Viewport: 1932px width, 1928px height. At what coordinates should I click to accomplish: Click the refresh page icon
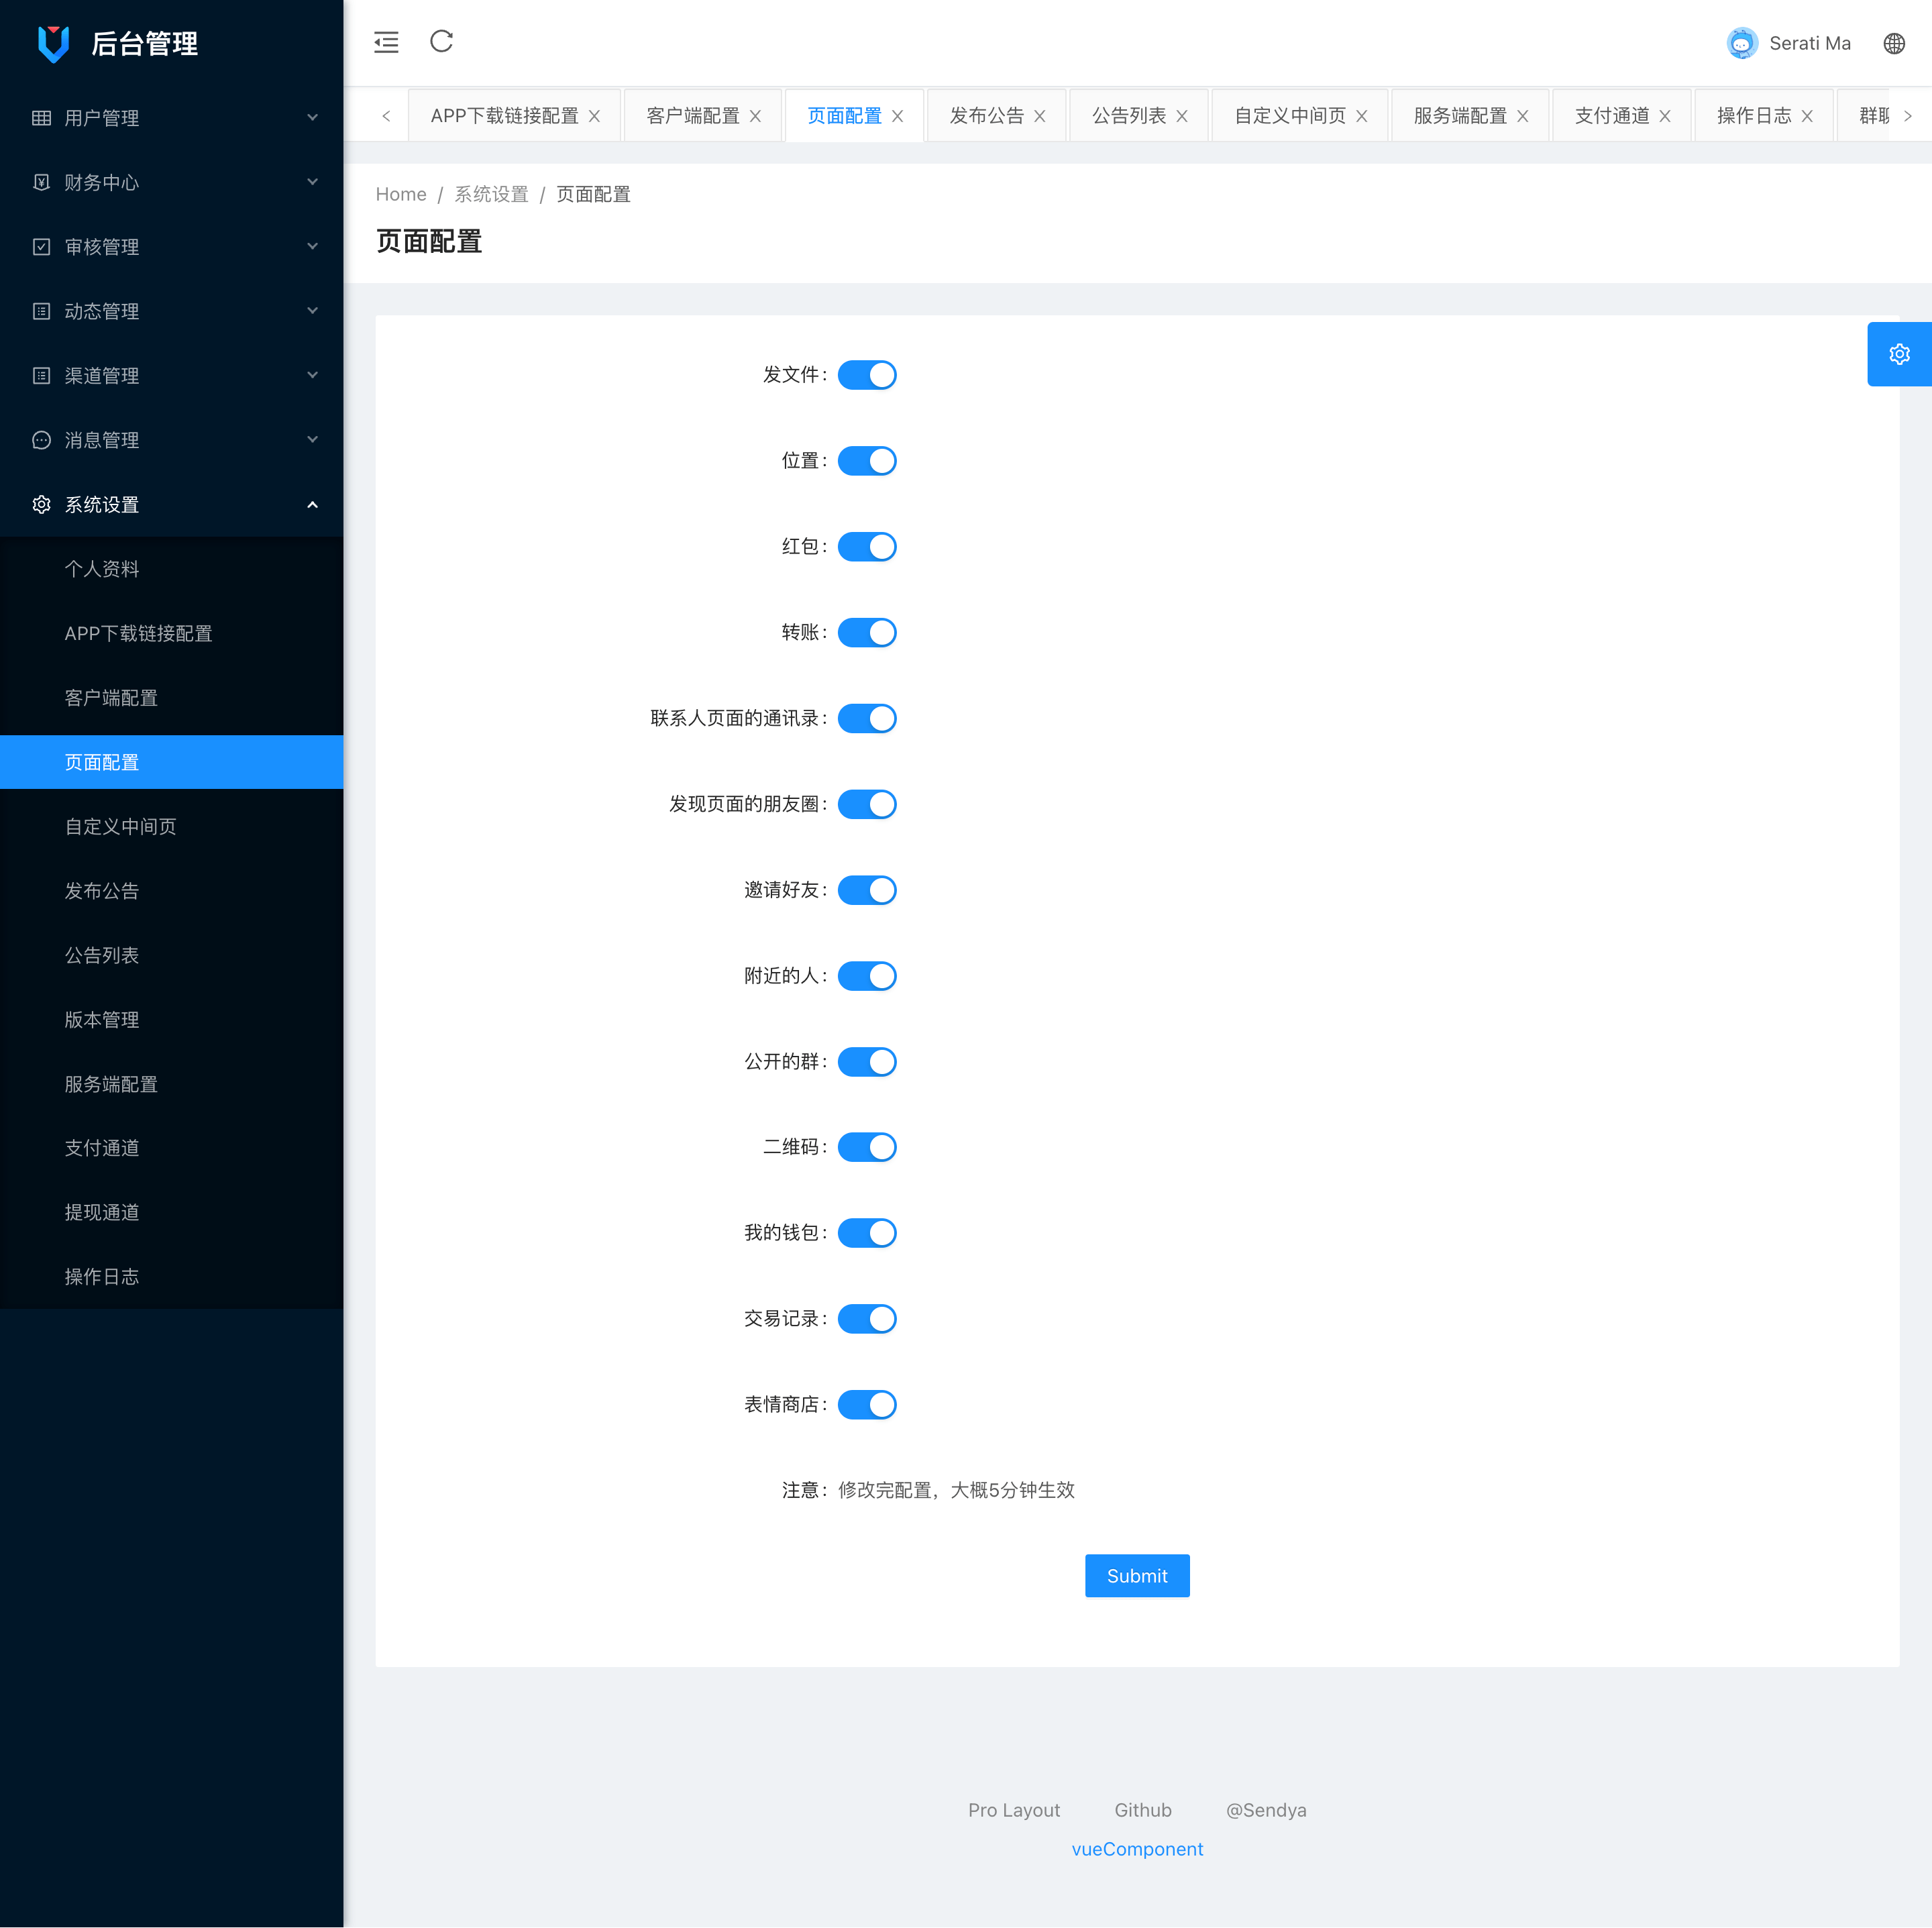442,42
